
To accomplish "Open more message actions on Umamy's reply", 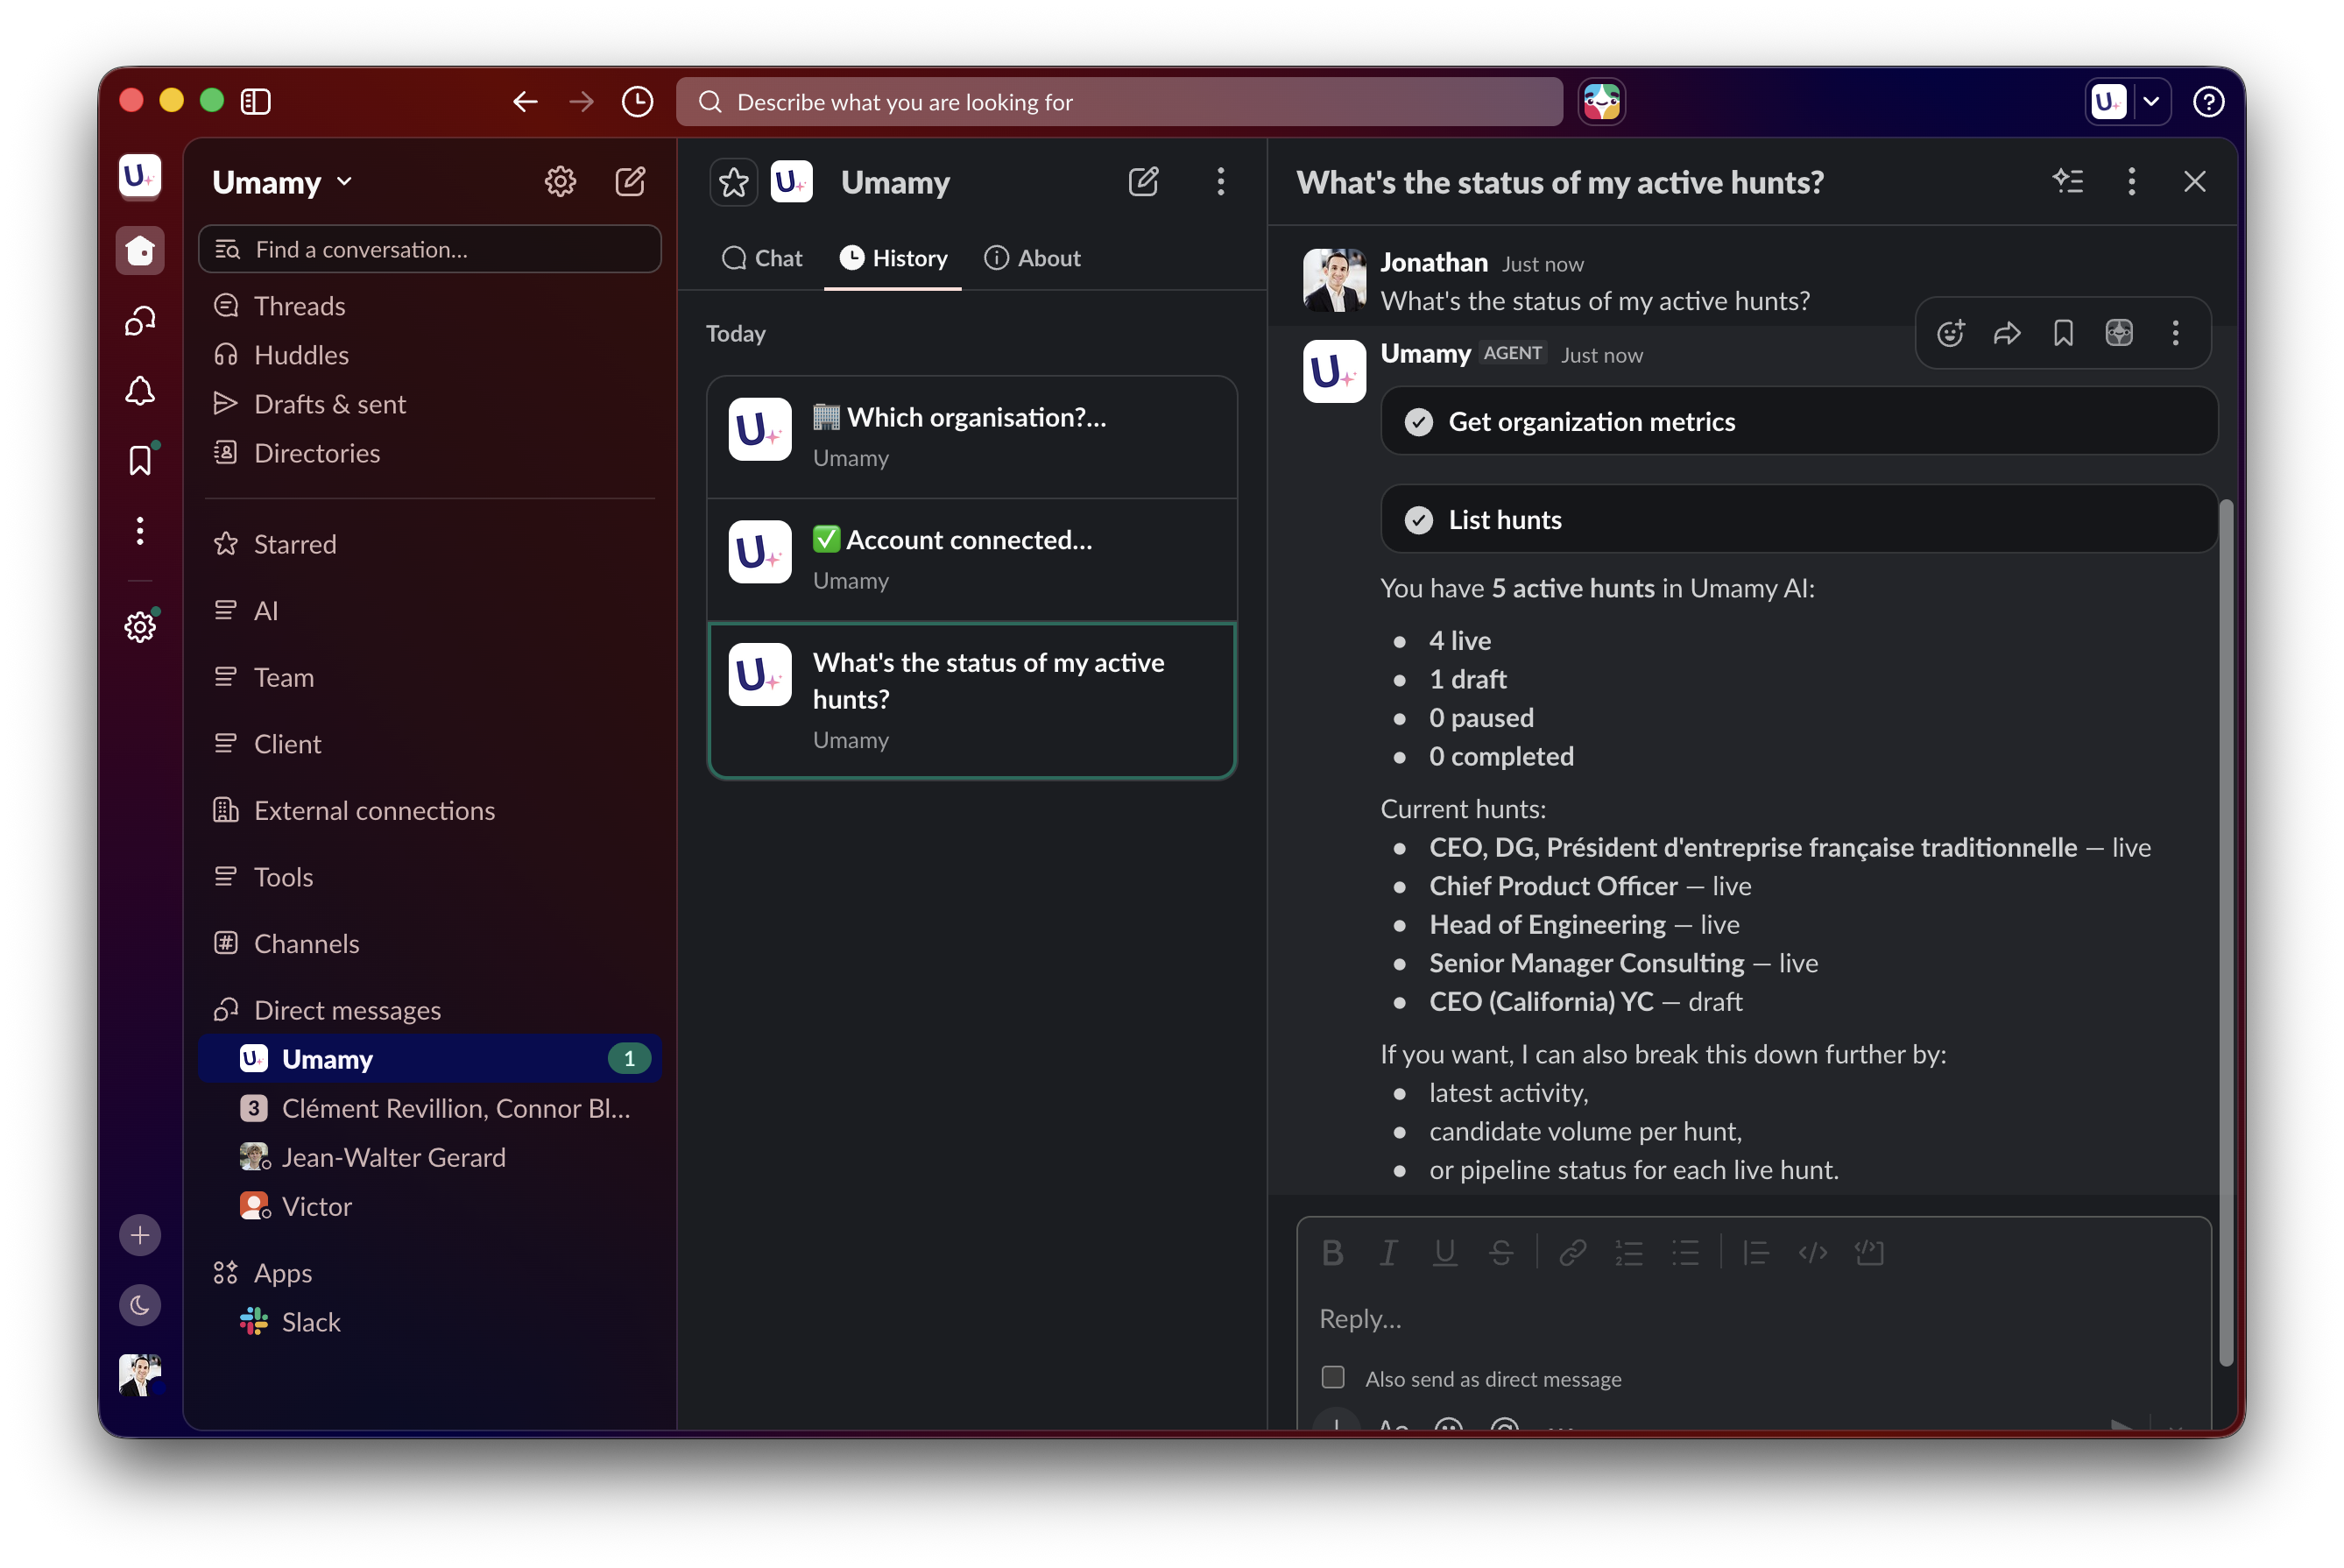I will (x=2175, y=332).
